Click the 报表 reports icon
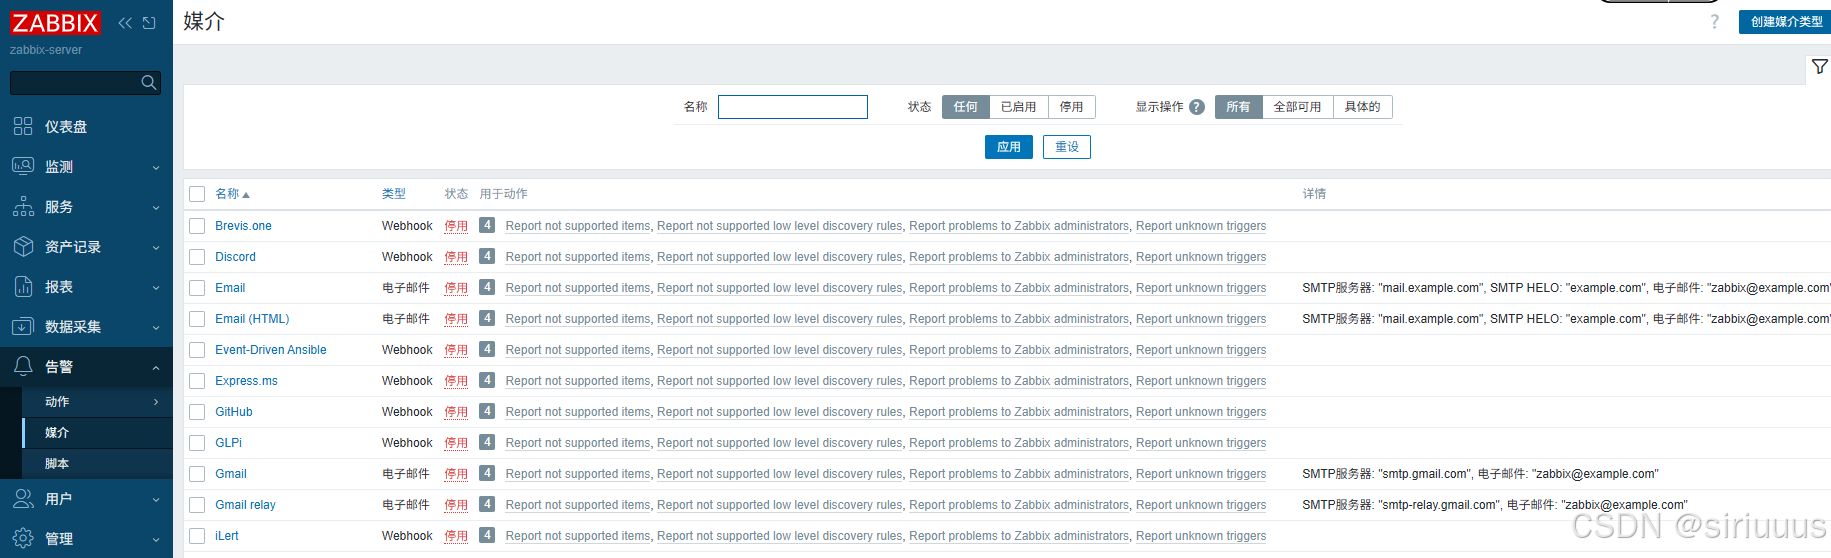The height and width of the screenshot is (558, 1831). pos(23,286)
